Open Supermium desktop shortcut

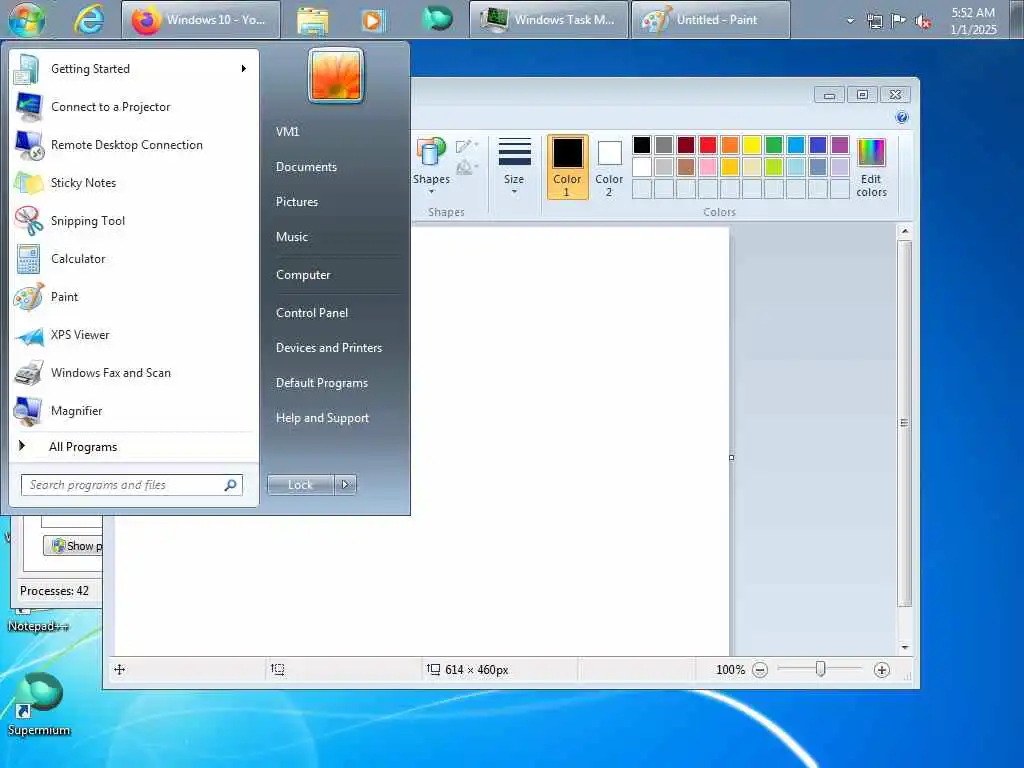click(39, 705)
